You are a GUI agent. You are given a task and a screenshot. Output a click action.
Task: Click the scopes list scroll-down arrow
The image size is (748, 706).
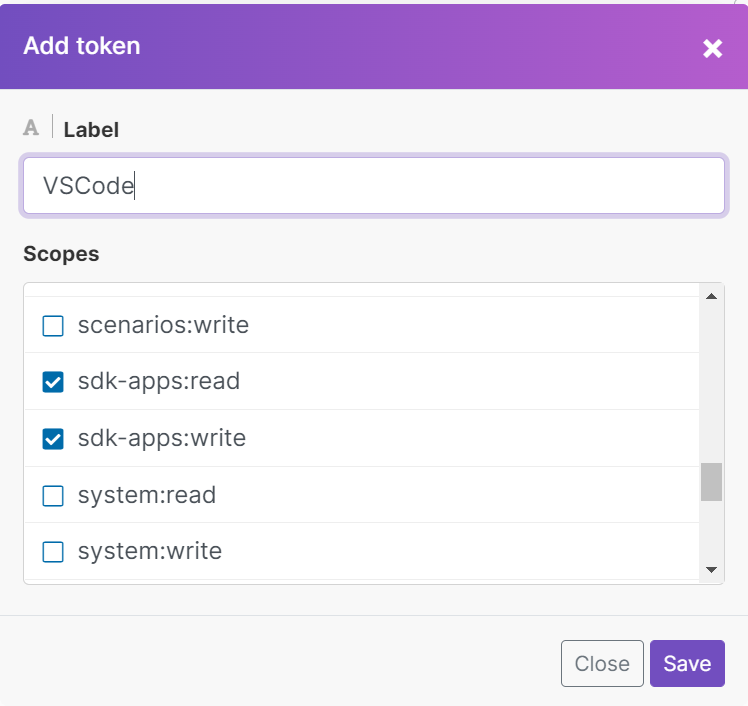pos(711,570)
